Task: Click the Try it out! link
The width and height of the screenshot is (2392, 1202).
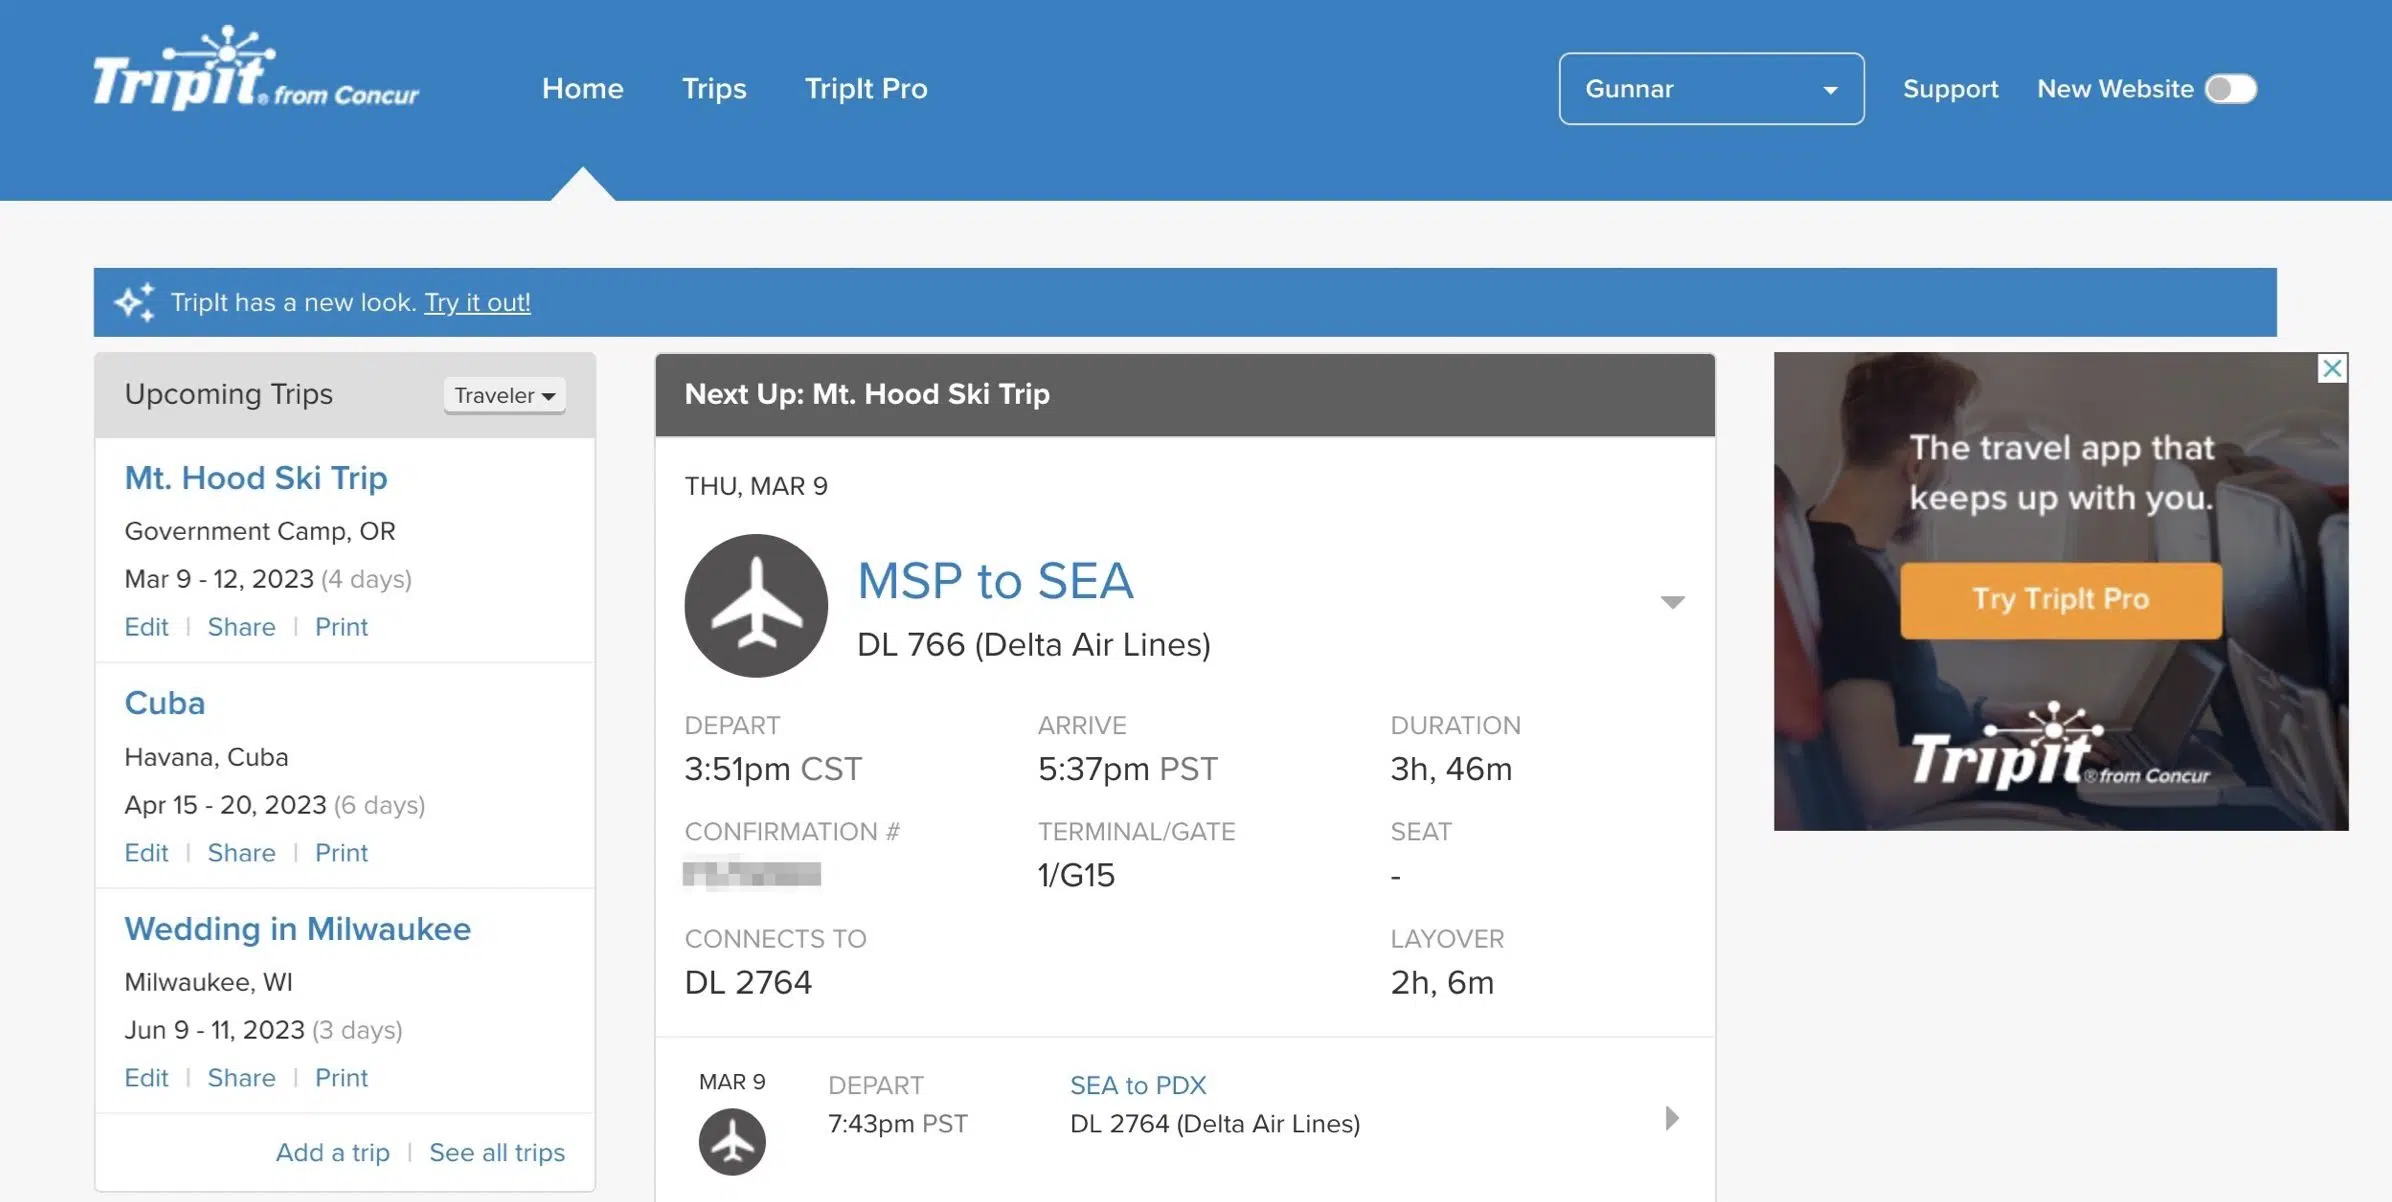Action: 477,300
